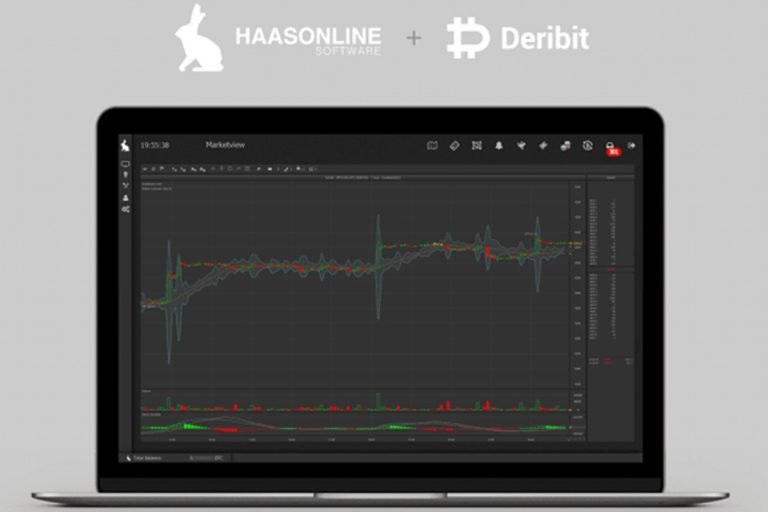Click the volume bars panel below chart
The image size is (768, 512).
[356, 400]
